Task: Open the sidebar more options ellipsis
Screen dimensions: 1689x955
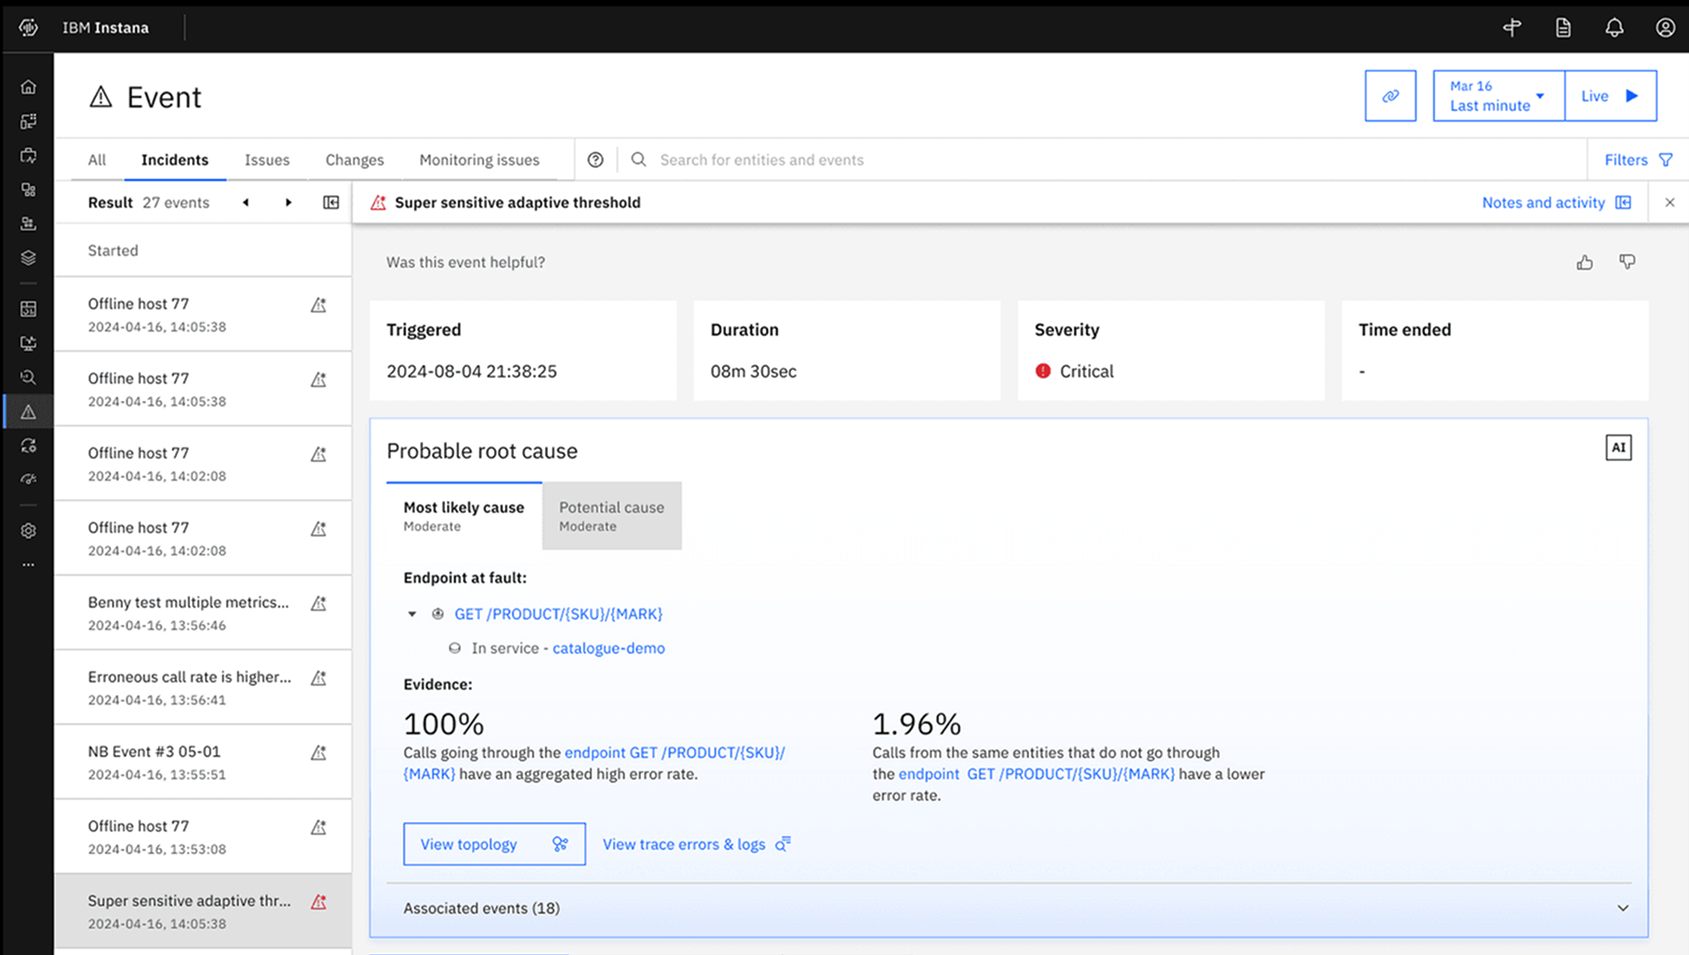Action: point(28,565)
